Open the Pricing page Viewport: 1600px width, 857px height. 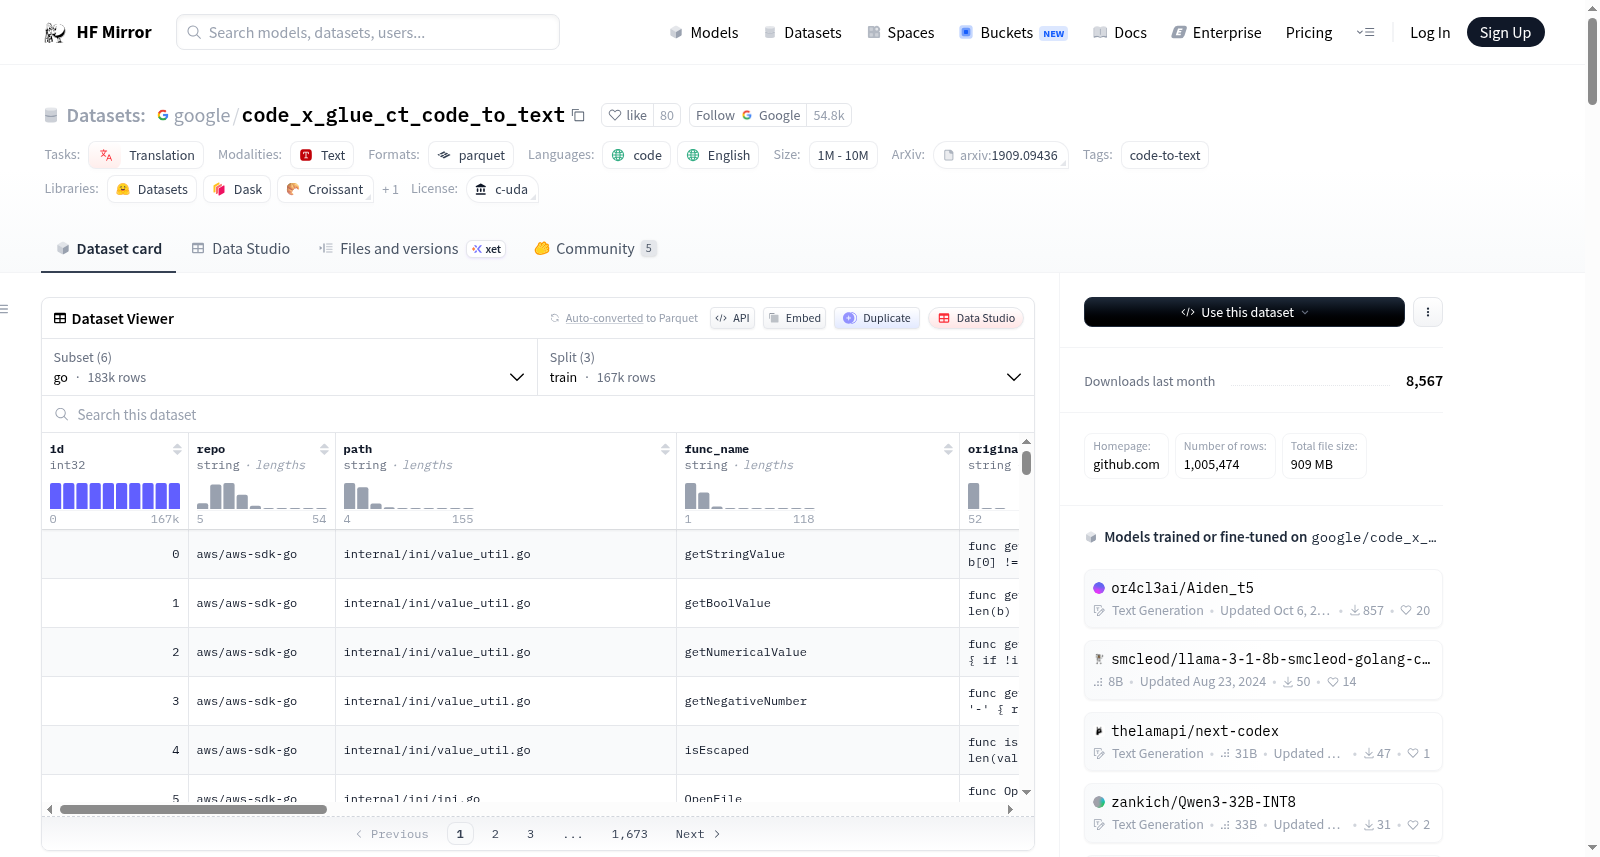1309,33
